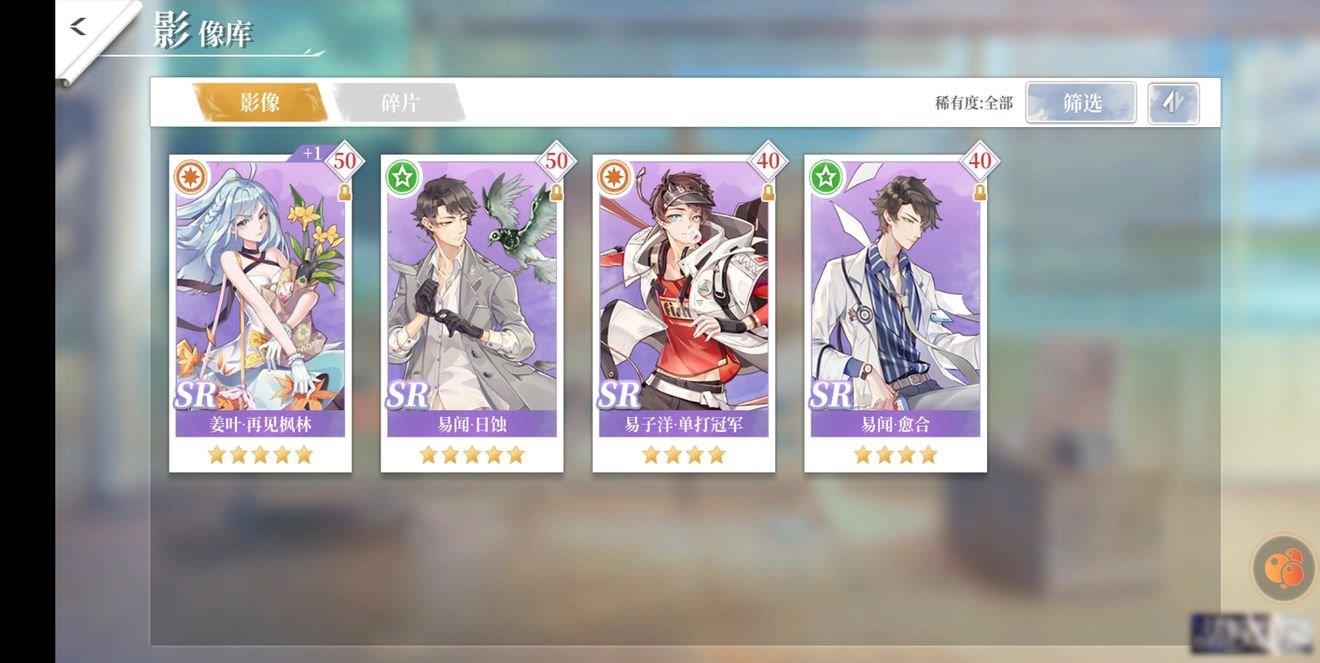1320x663 pixels.
Task: Toggle the sort order icon beside 筛选
Action: coord(1173,103)
